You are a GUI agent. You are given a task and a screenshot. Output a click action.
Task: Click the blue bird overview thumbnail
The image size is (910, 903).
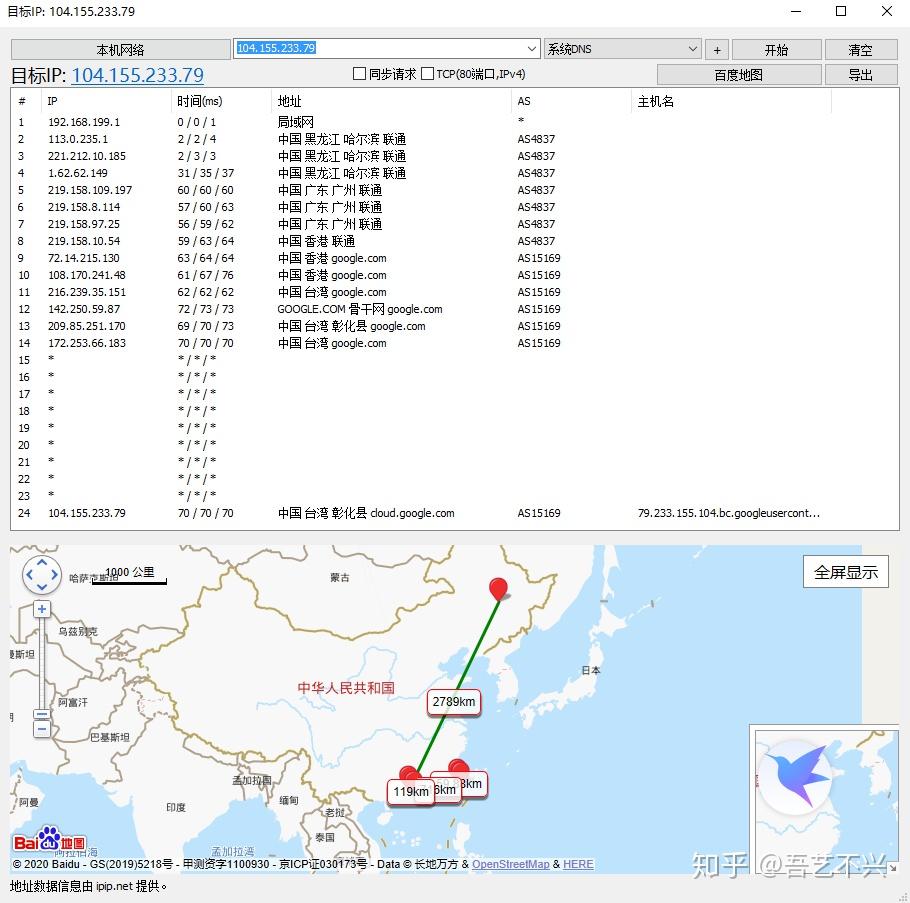[795, 778]
